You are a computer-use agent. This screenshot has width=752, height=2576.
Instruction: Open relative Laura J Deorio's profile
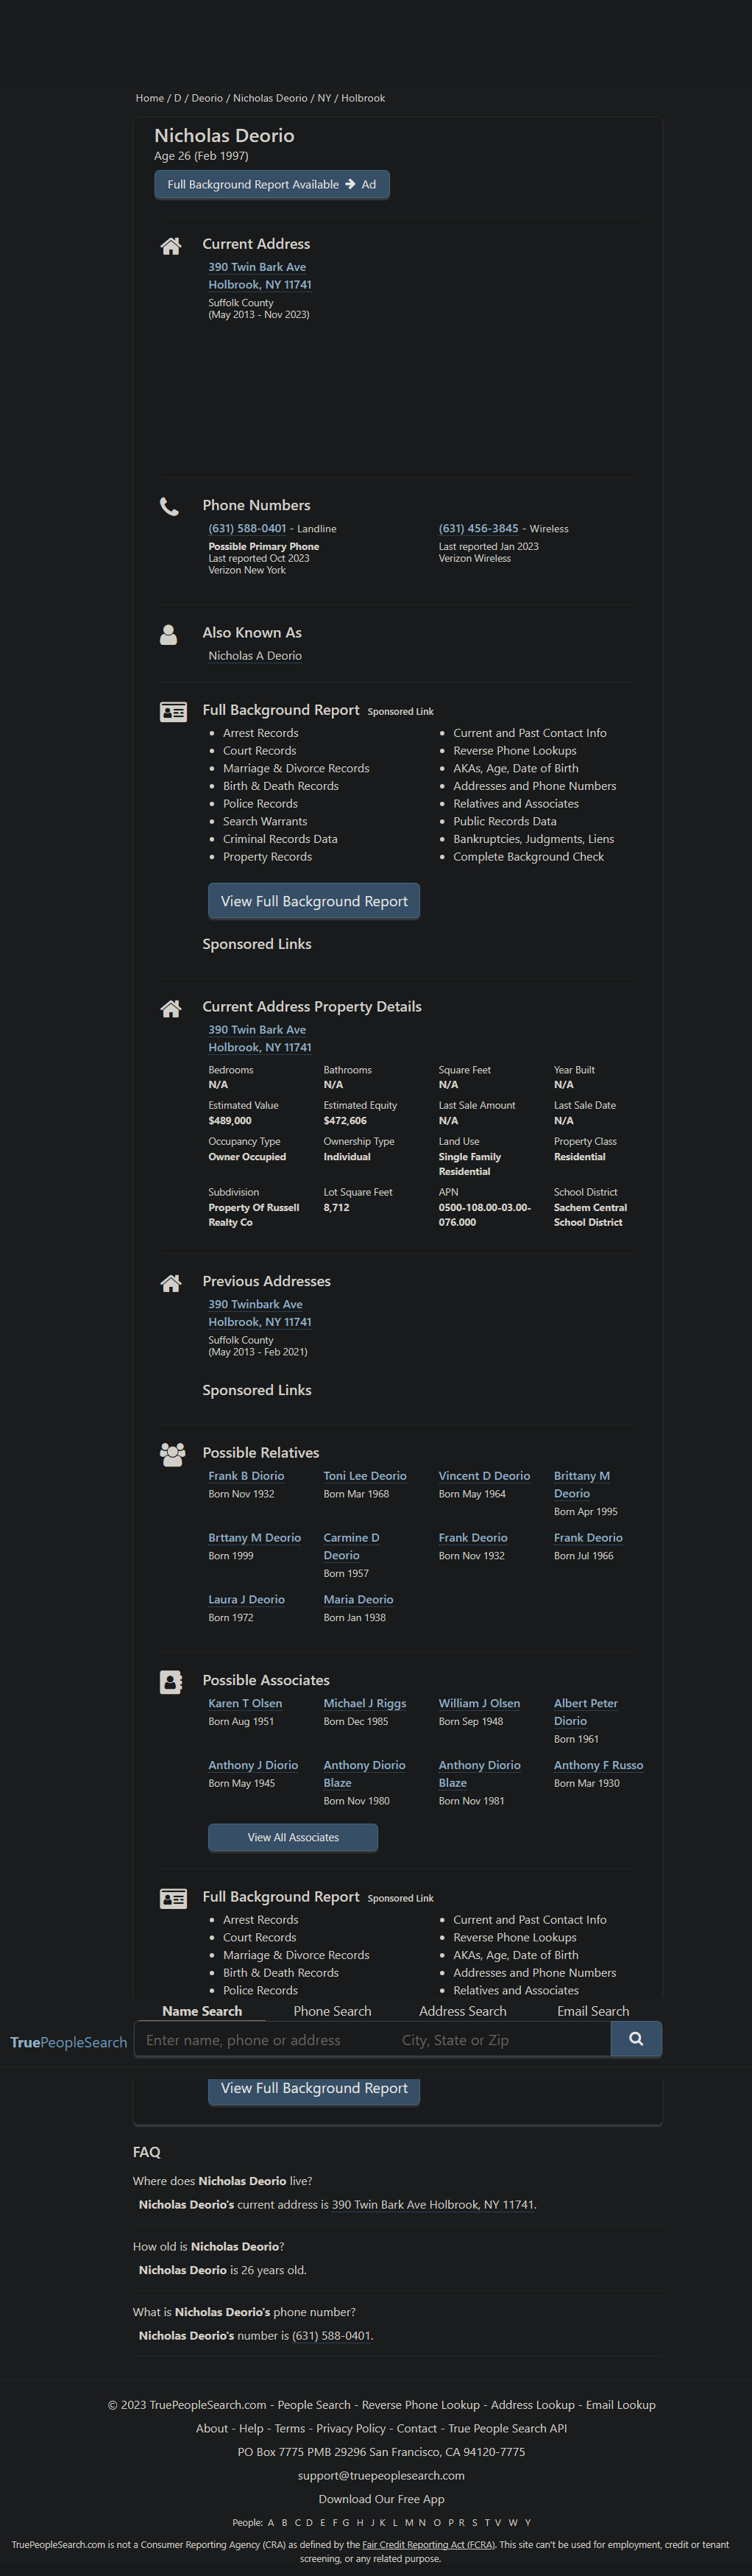click(x=246, y=1600)
